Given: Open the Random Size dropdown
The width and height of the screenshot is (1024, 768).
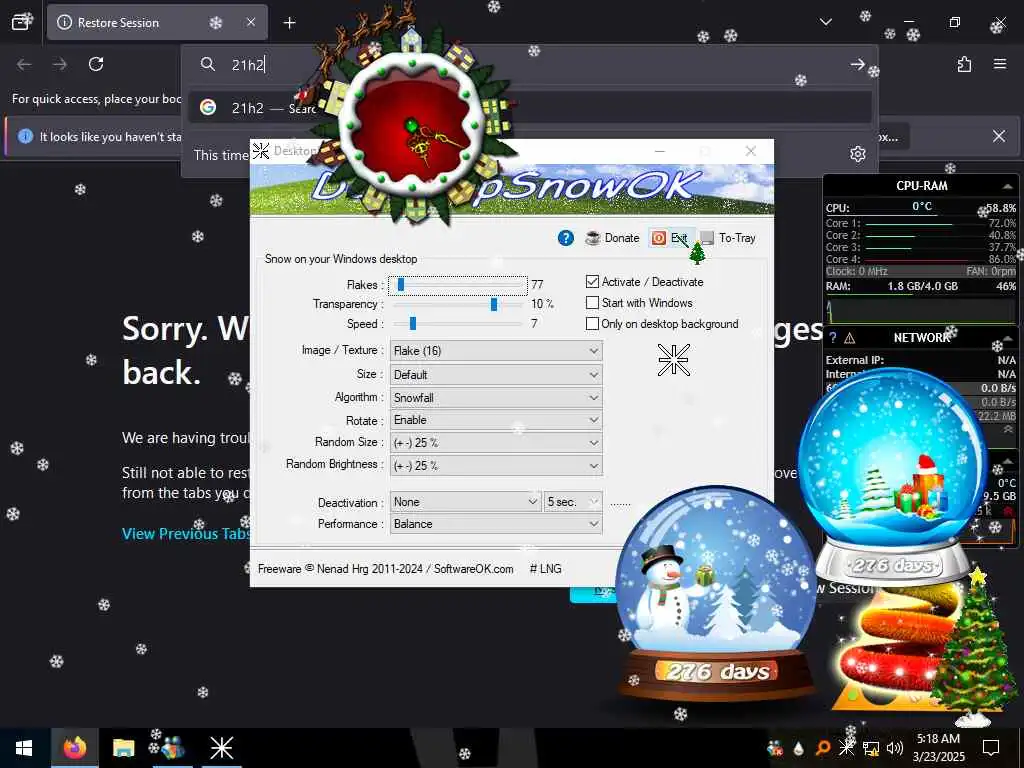Looking at the screenshot, I should (x=496, y=442).
